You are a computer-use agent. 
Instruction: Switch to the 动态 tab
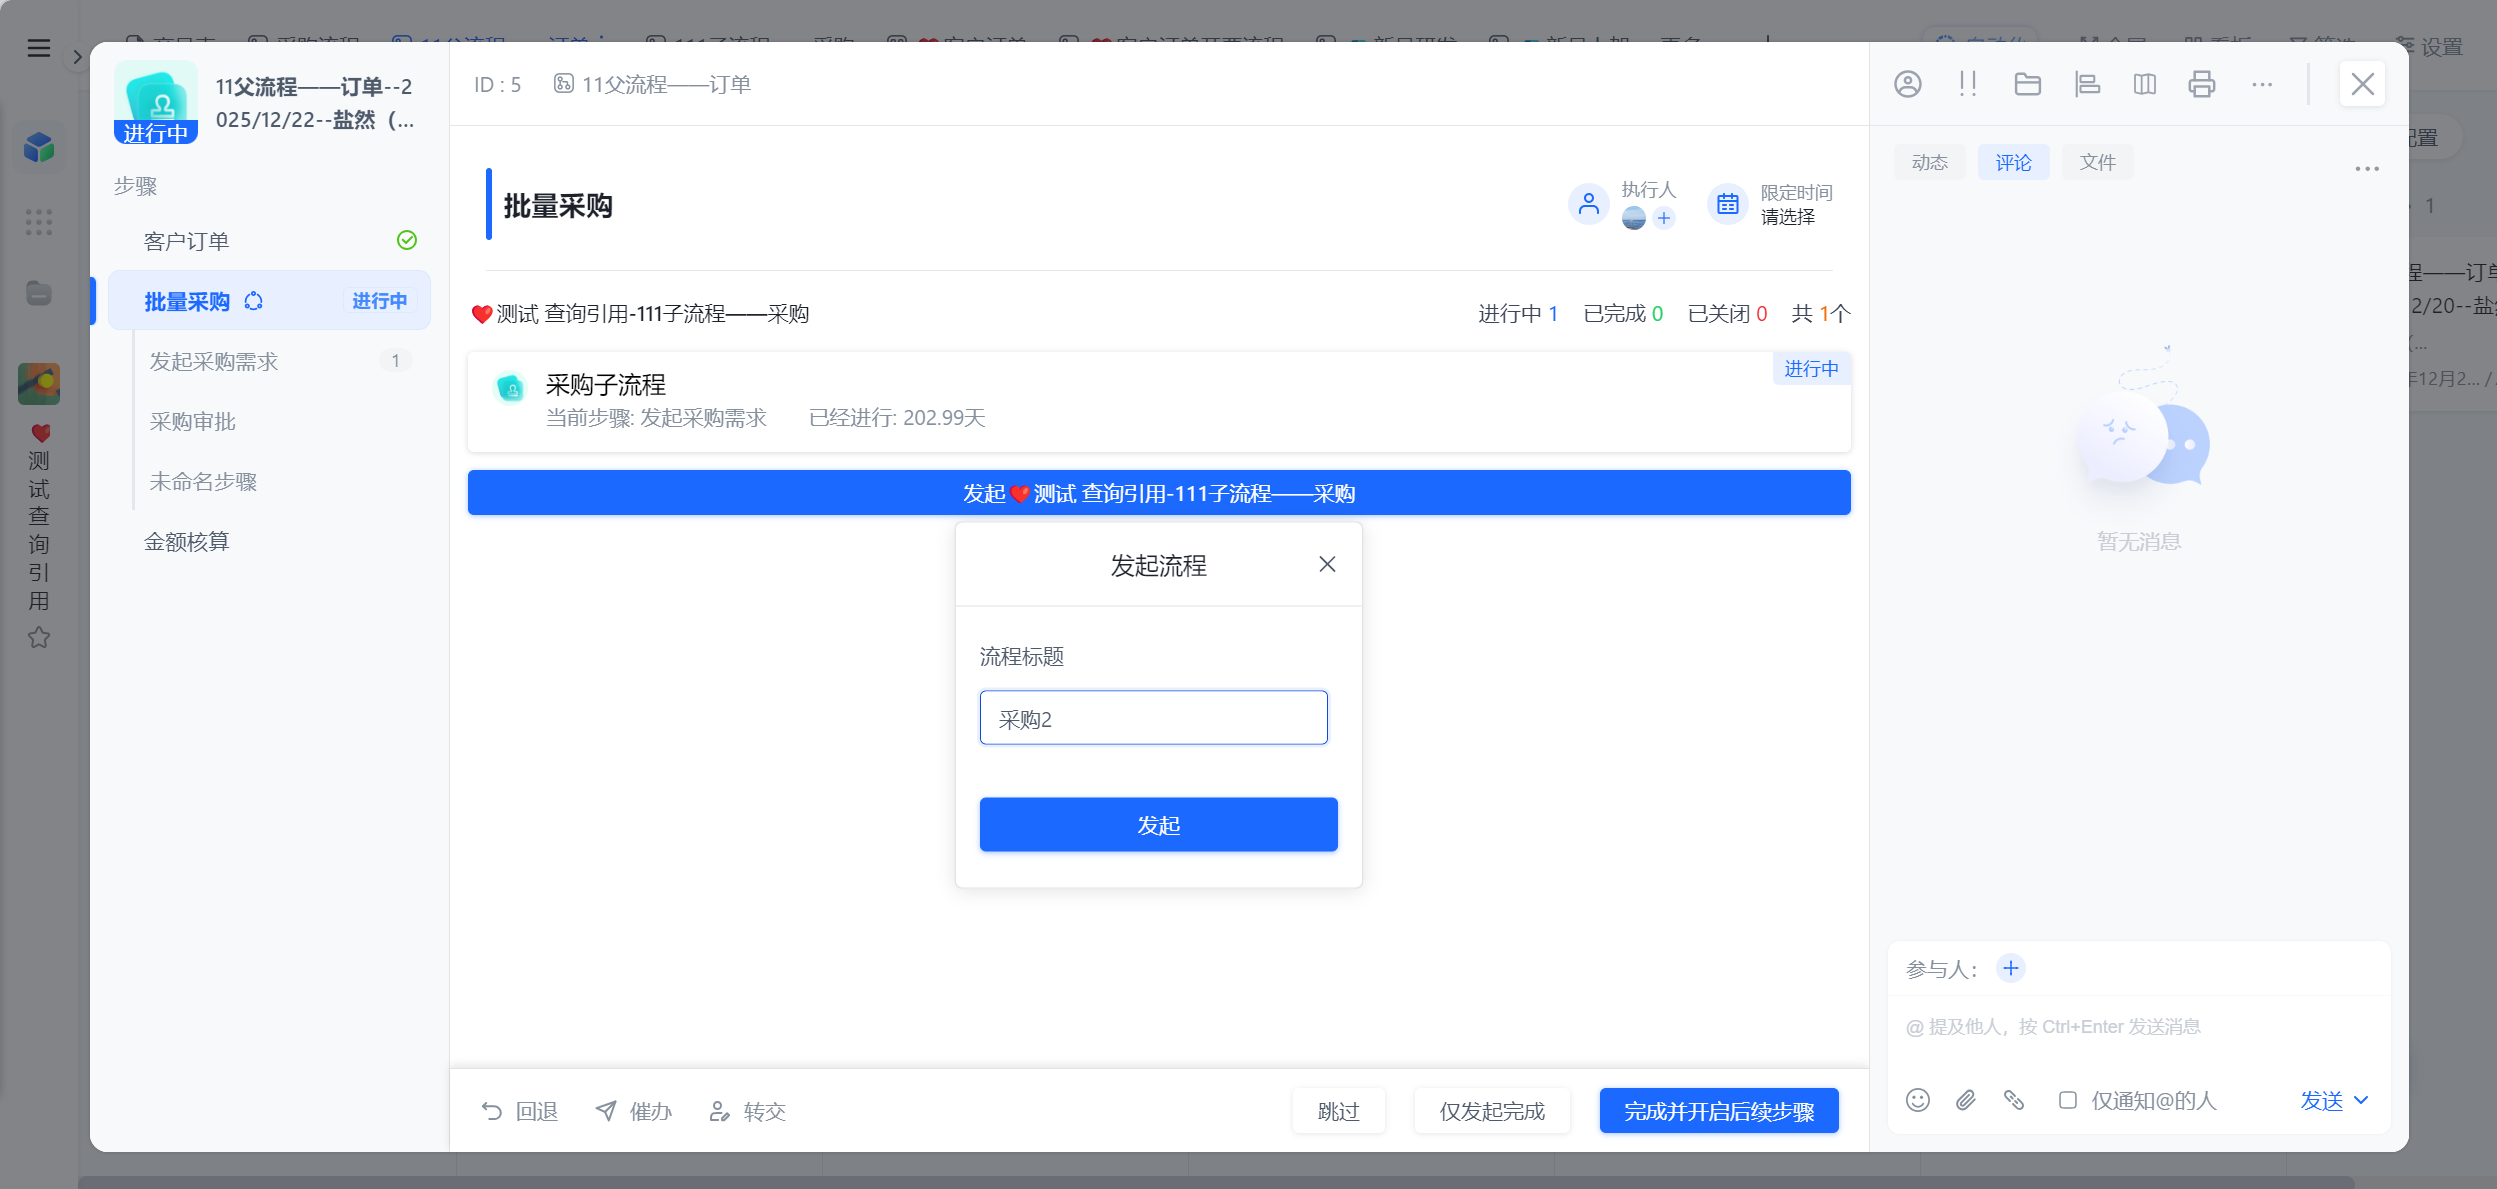click(1929, 162)
